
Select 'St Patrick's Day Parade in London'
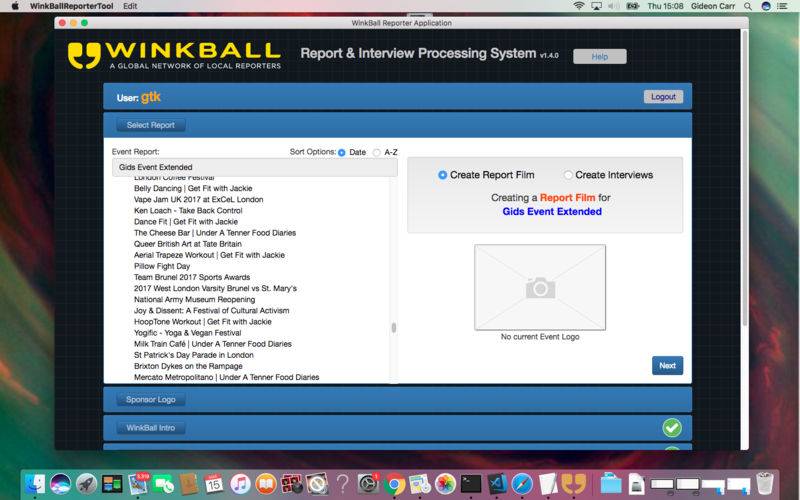click(x=193, y=356)
